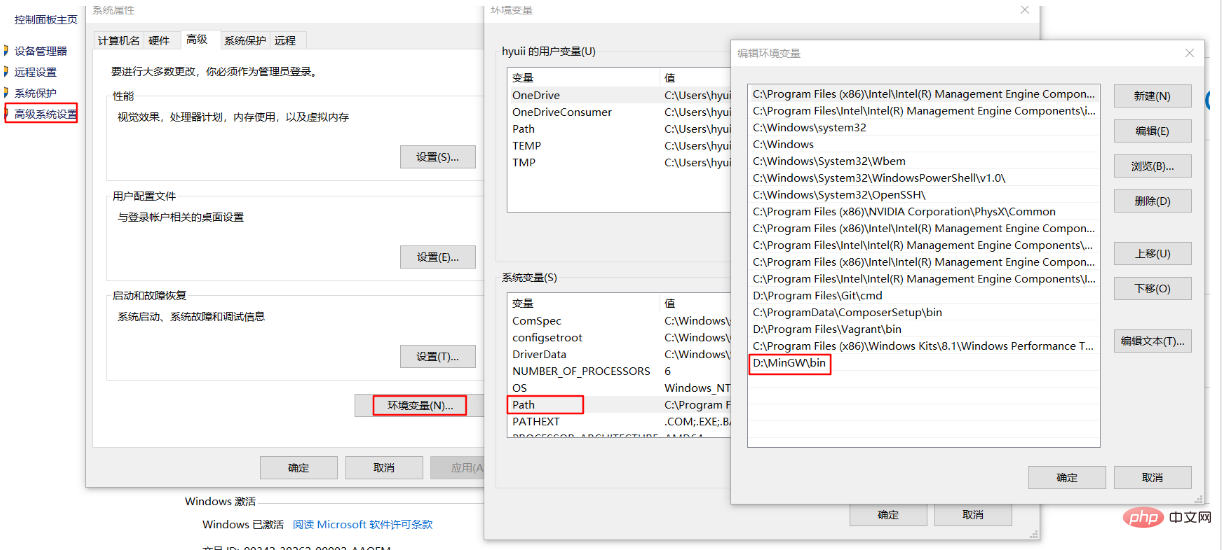Cancel the Edit Environment Variable dialog

1152,478
